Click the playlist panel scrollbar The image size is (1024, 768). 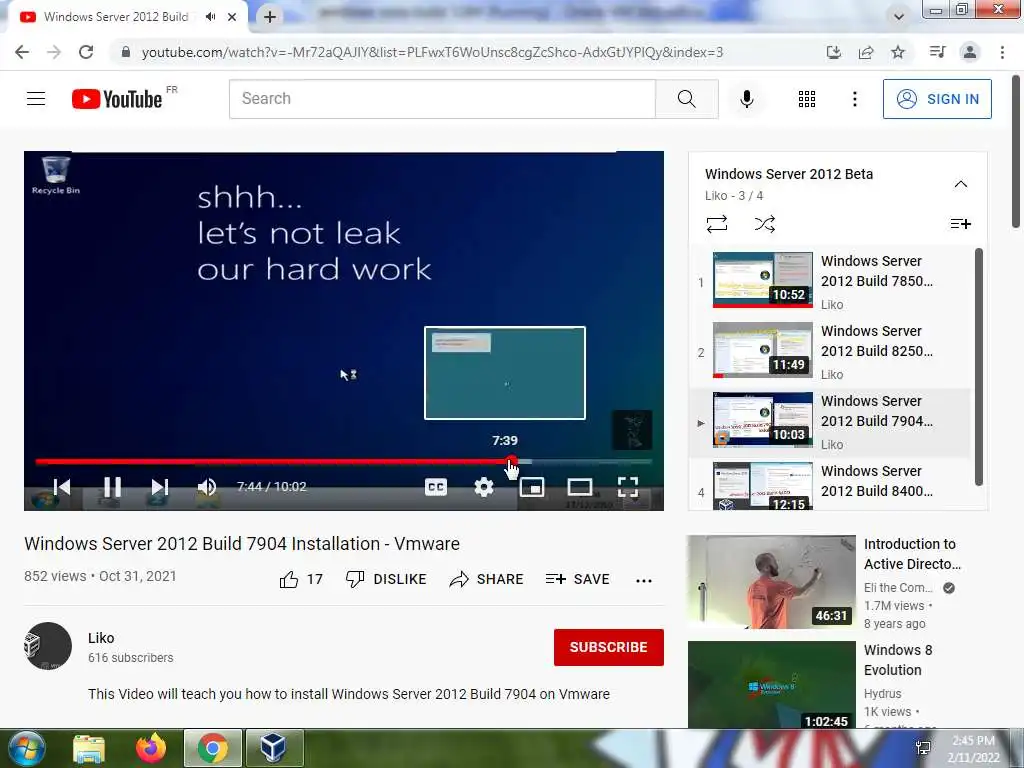point(978,367)
